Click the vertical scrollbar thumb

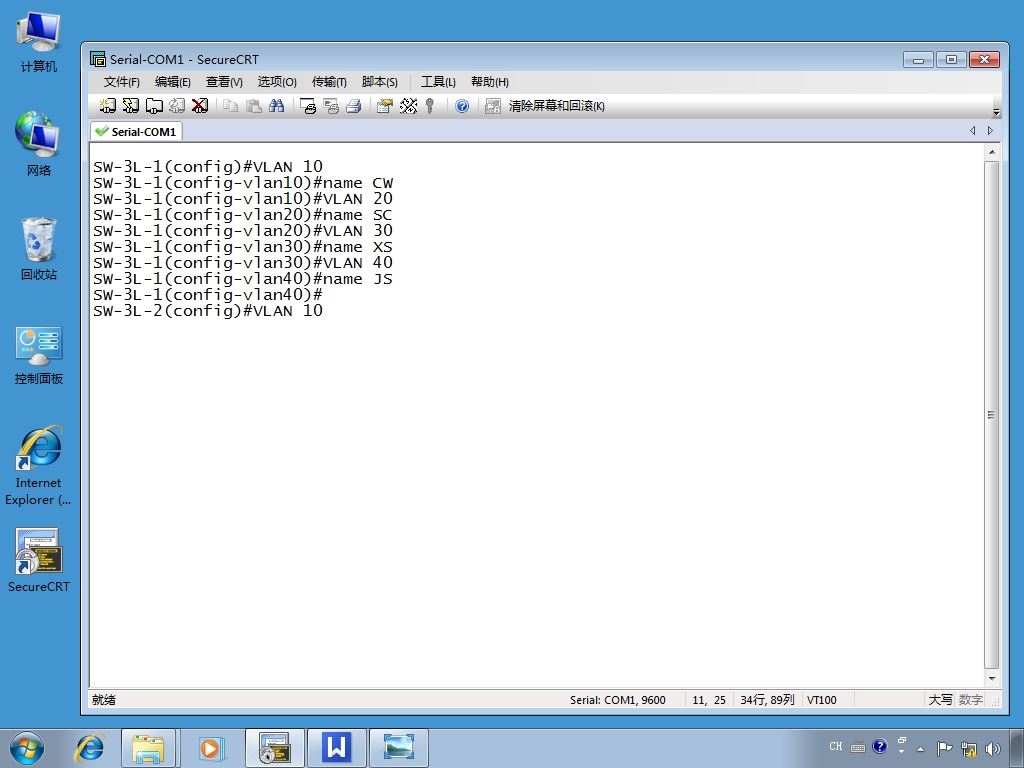coord(991,415)
